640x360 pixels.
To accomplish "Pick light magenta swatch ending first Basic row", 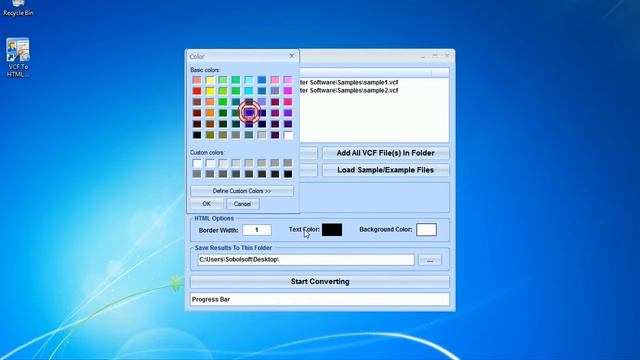I will point(288,80).
